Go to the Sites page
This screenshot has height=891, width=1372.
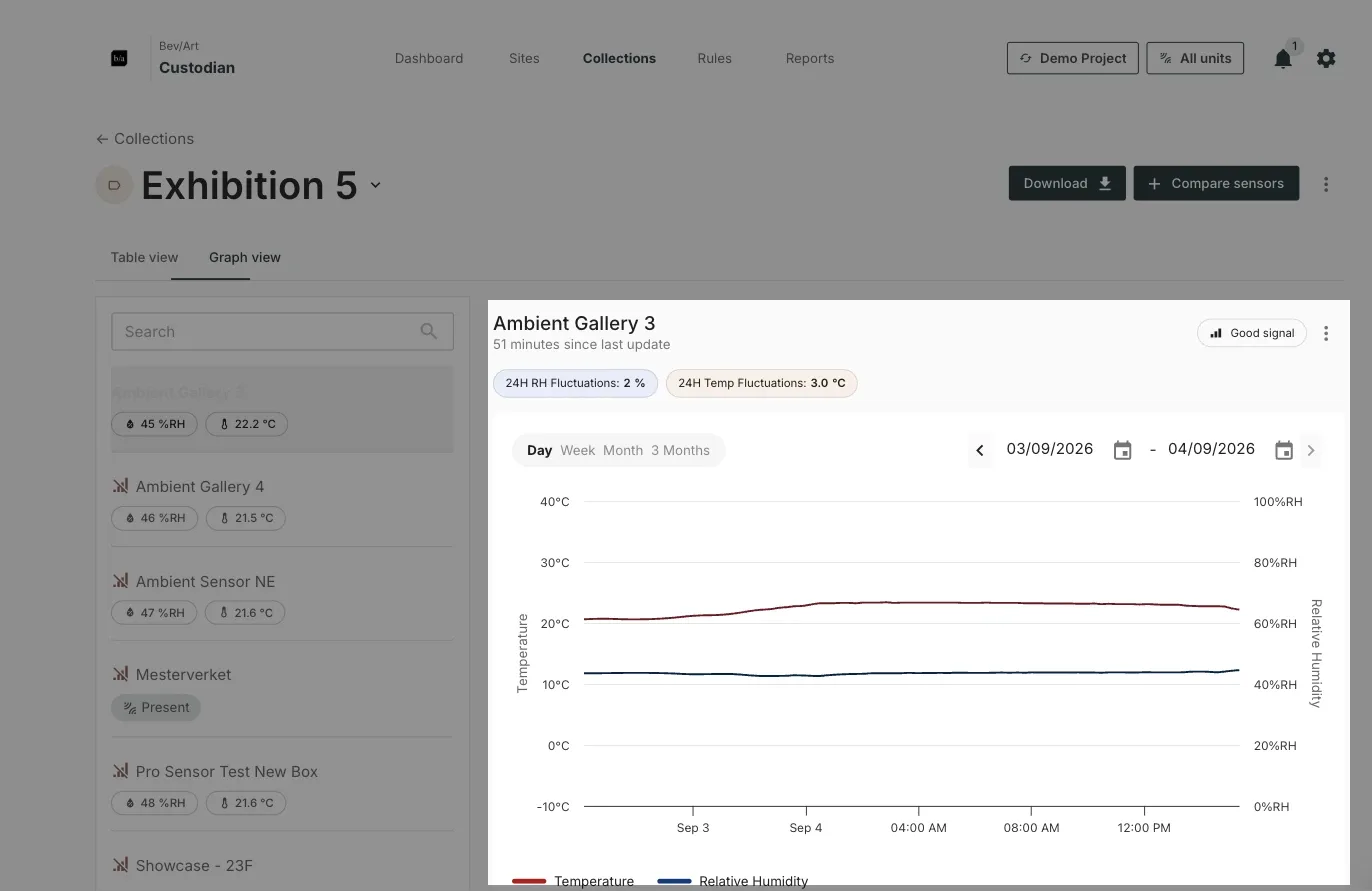(524, 58)
